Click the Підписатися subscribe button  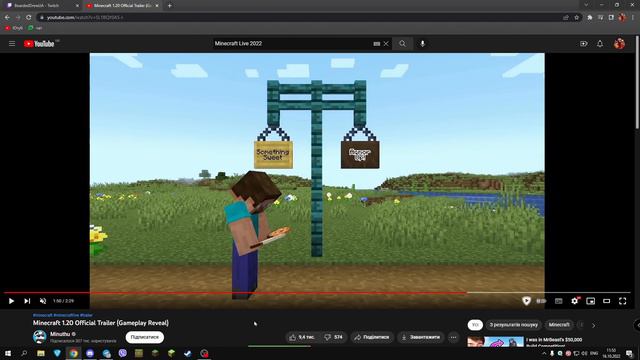145,337
